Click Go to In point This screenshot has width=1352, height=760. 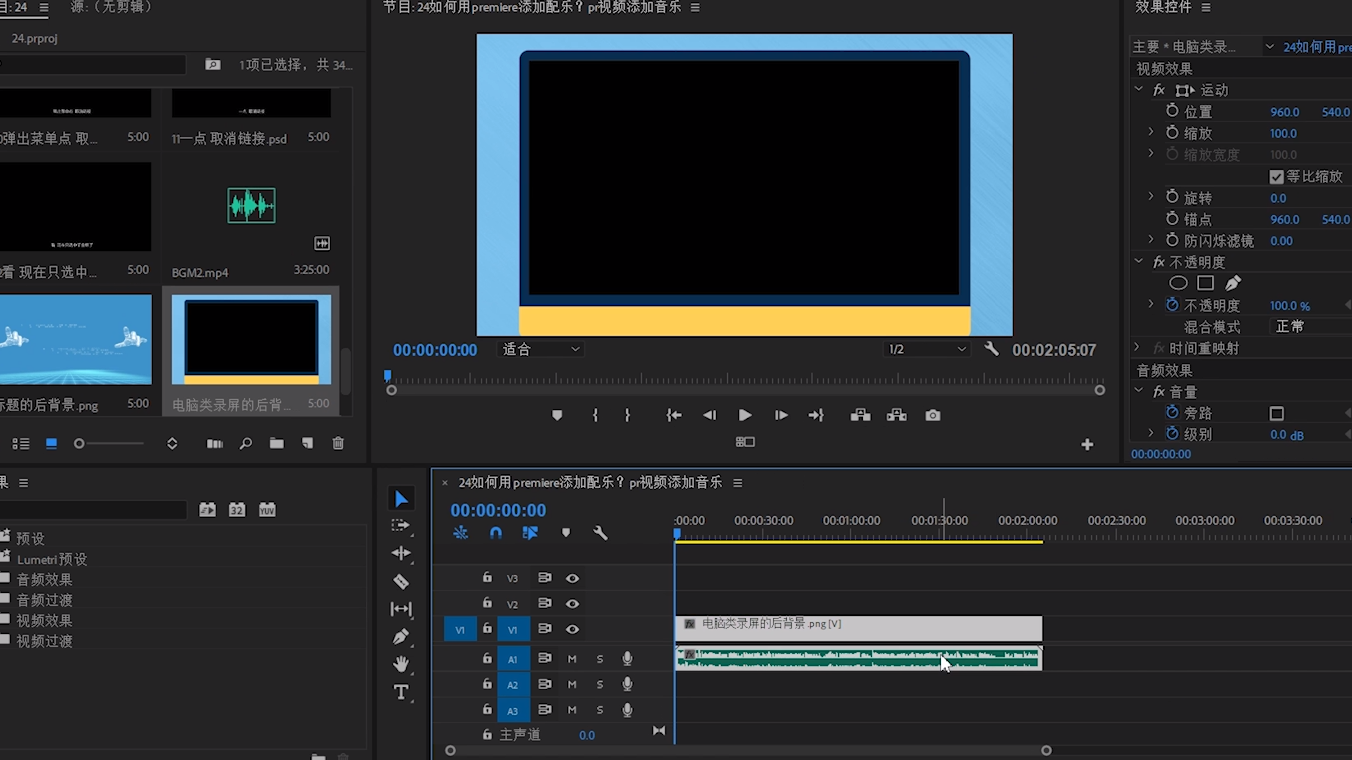(x=674, y=415)
